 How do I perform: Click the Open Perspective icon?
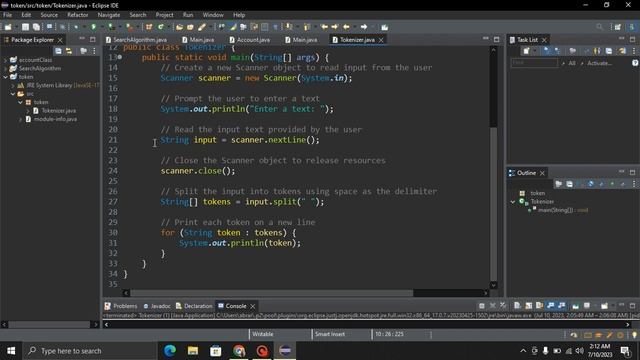pos(618,27)
